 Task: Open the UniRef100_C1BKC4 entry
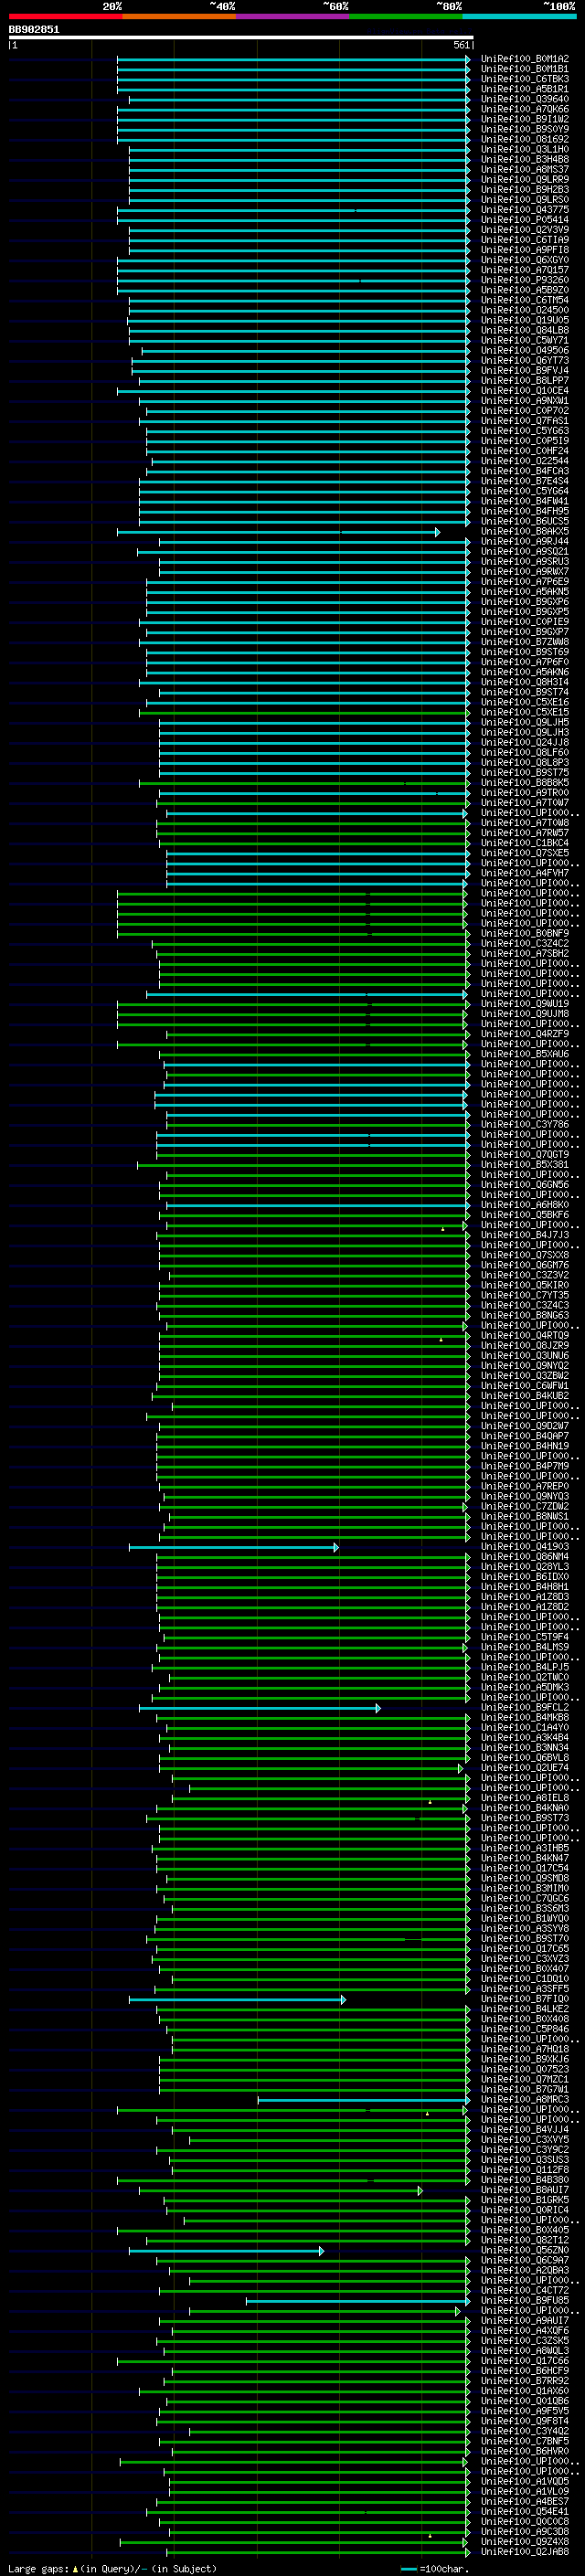pos(524,843)
